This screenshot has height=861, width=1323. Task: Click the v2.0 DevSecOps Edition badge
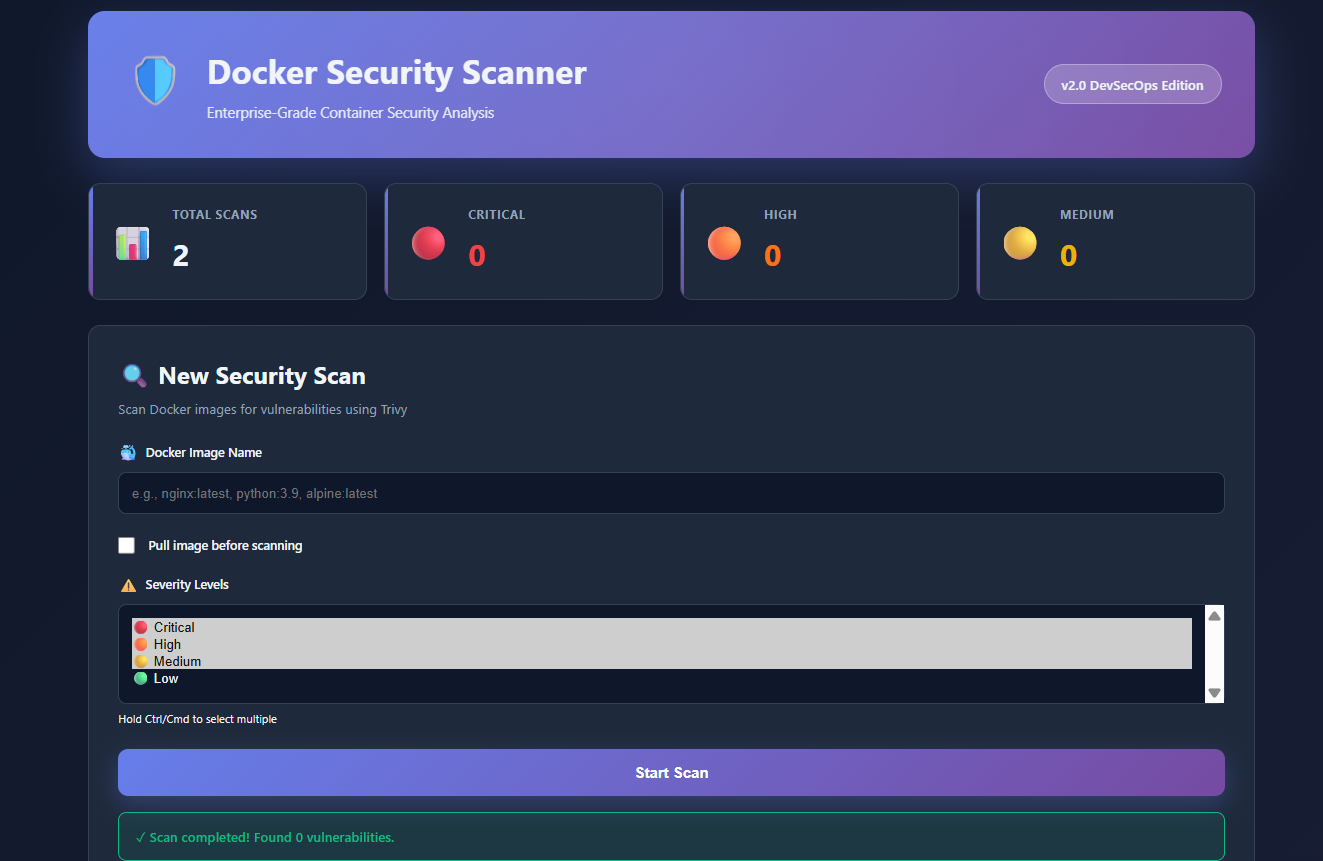pos(1132,85)
